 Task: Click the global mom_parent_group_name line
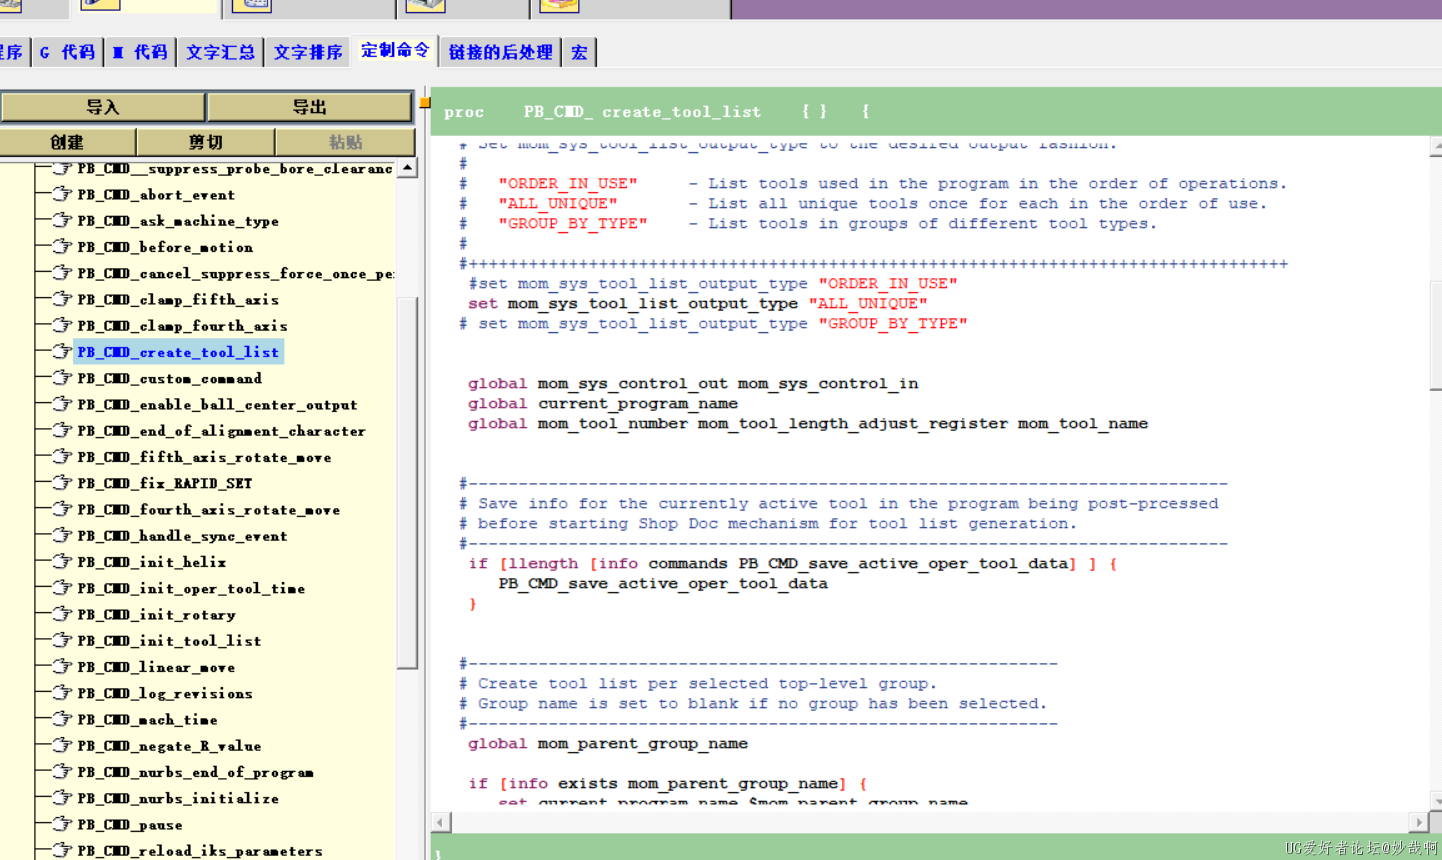pos(607,743)
